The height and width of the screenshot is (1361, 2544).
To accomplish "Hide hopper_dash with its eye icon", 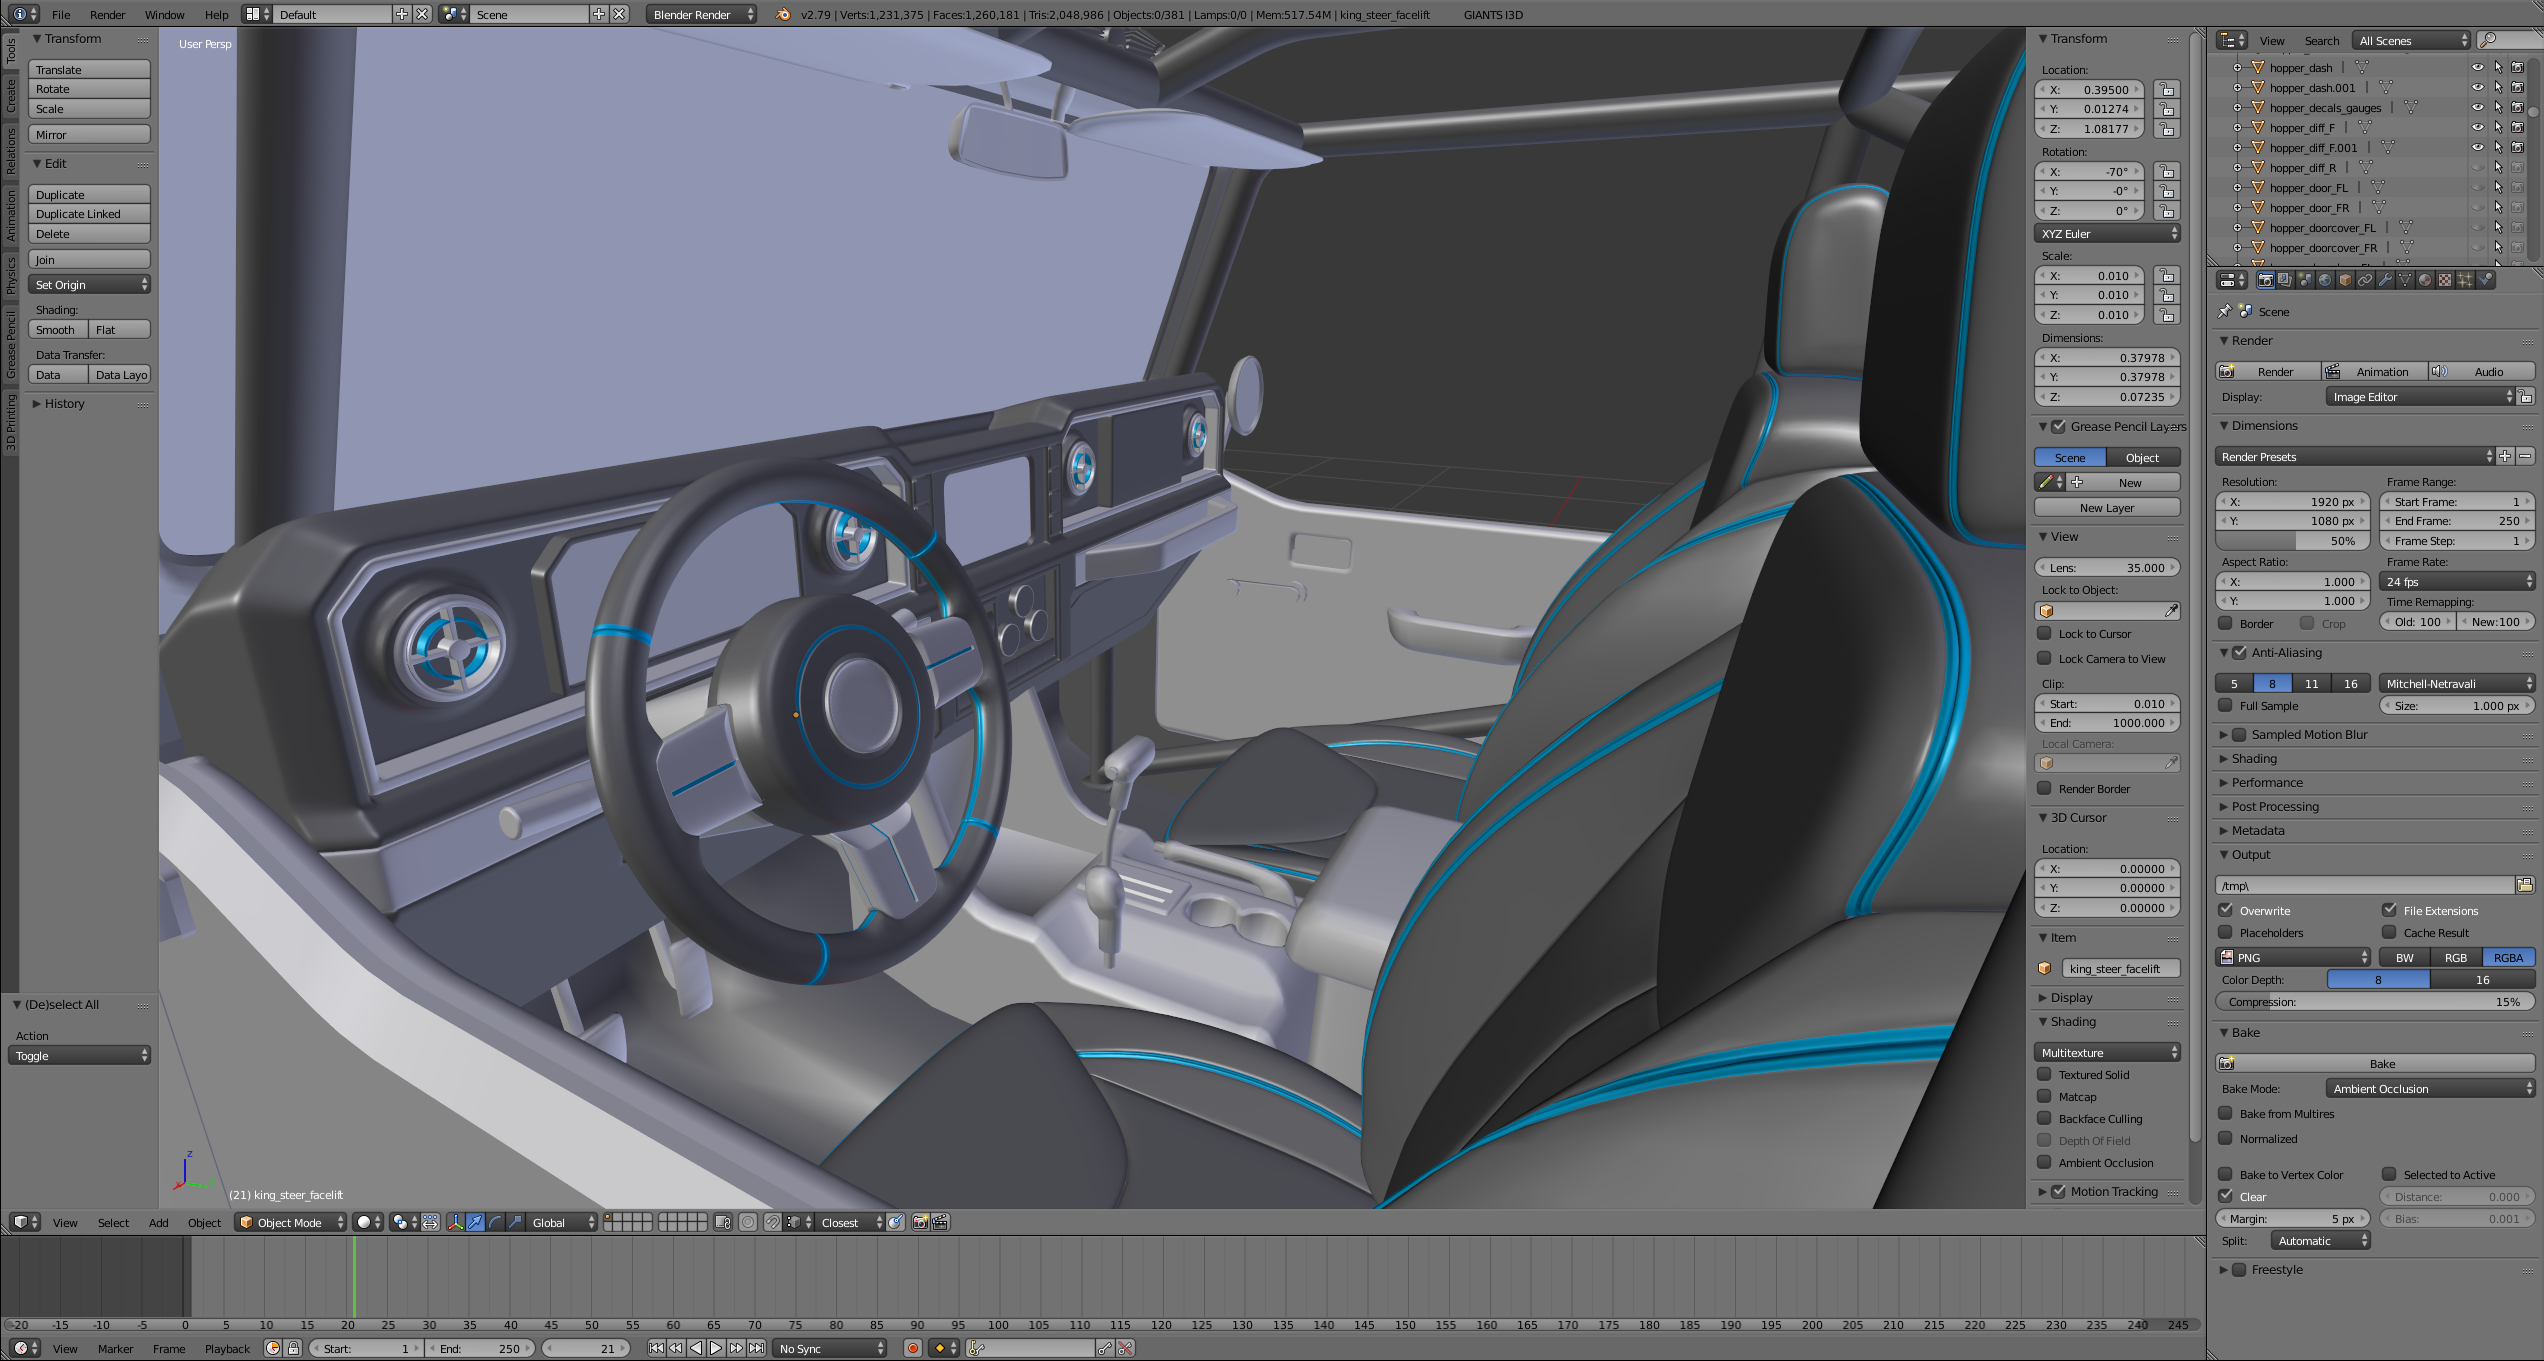I will point(2478,67).
